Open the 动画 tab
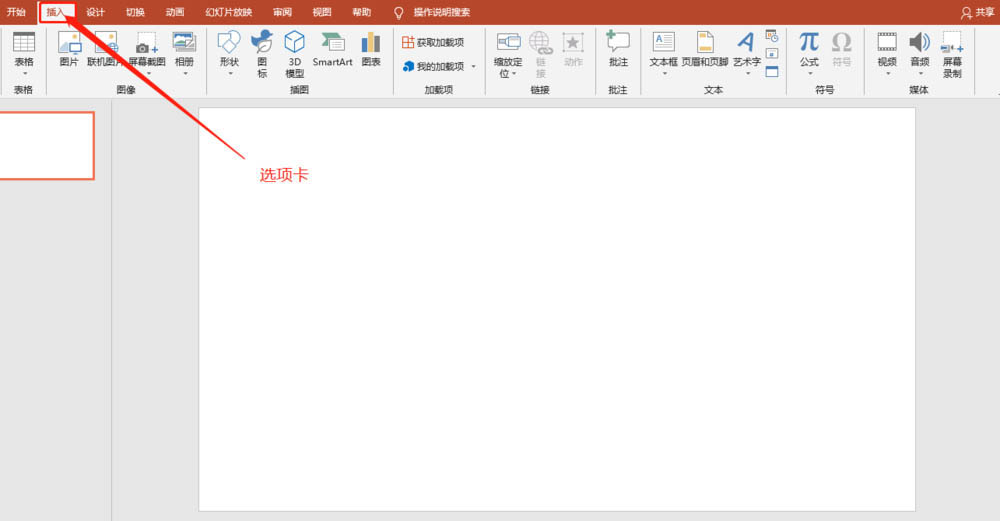 pos(175,12)
